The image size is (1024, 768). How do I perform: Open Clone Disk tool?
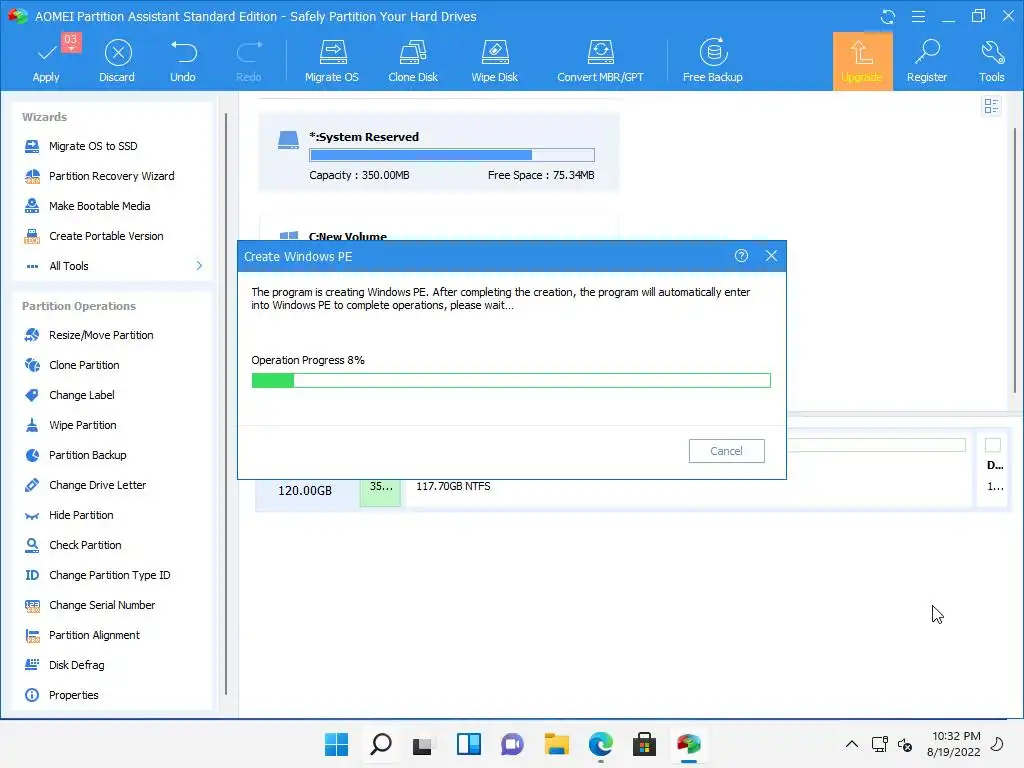[x=413, y=60]
